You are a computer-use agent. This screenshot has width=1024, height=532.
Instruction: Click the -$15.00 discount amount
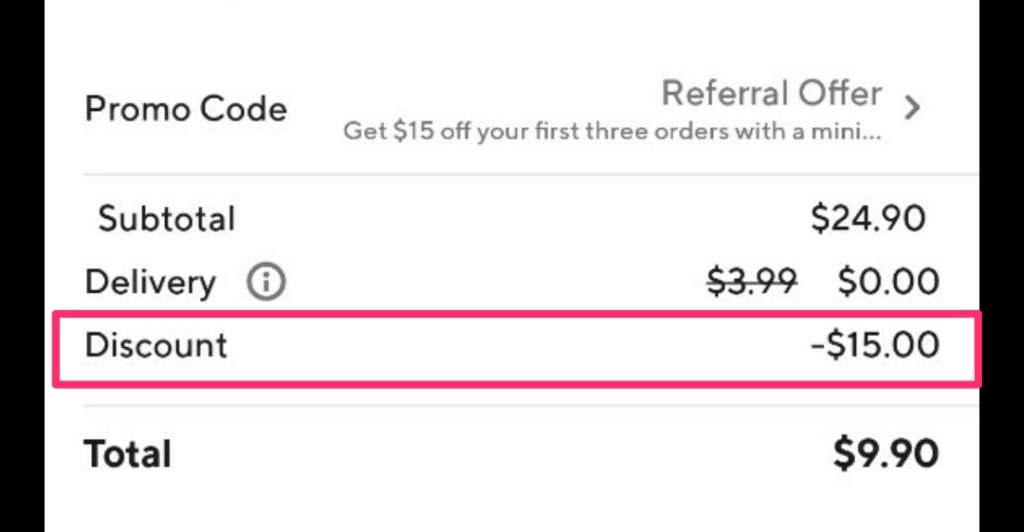click(x=875, y=345)
